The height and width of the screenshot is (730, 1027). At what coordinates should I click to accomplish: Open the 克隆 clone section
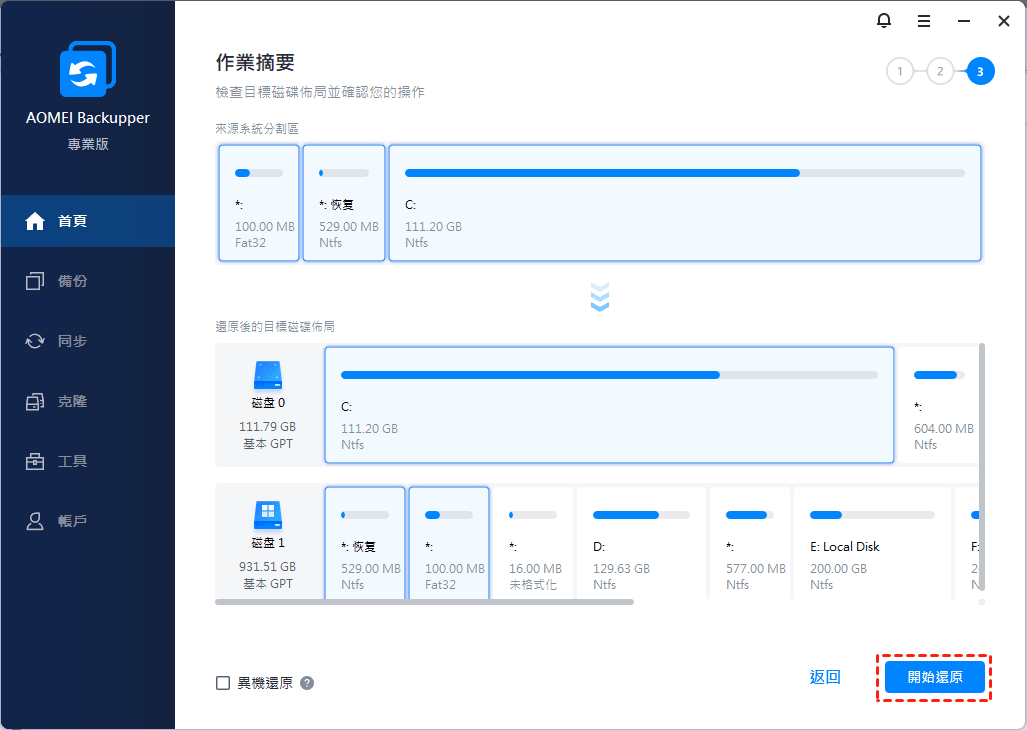click(87, 401)
